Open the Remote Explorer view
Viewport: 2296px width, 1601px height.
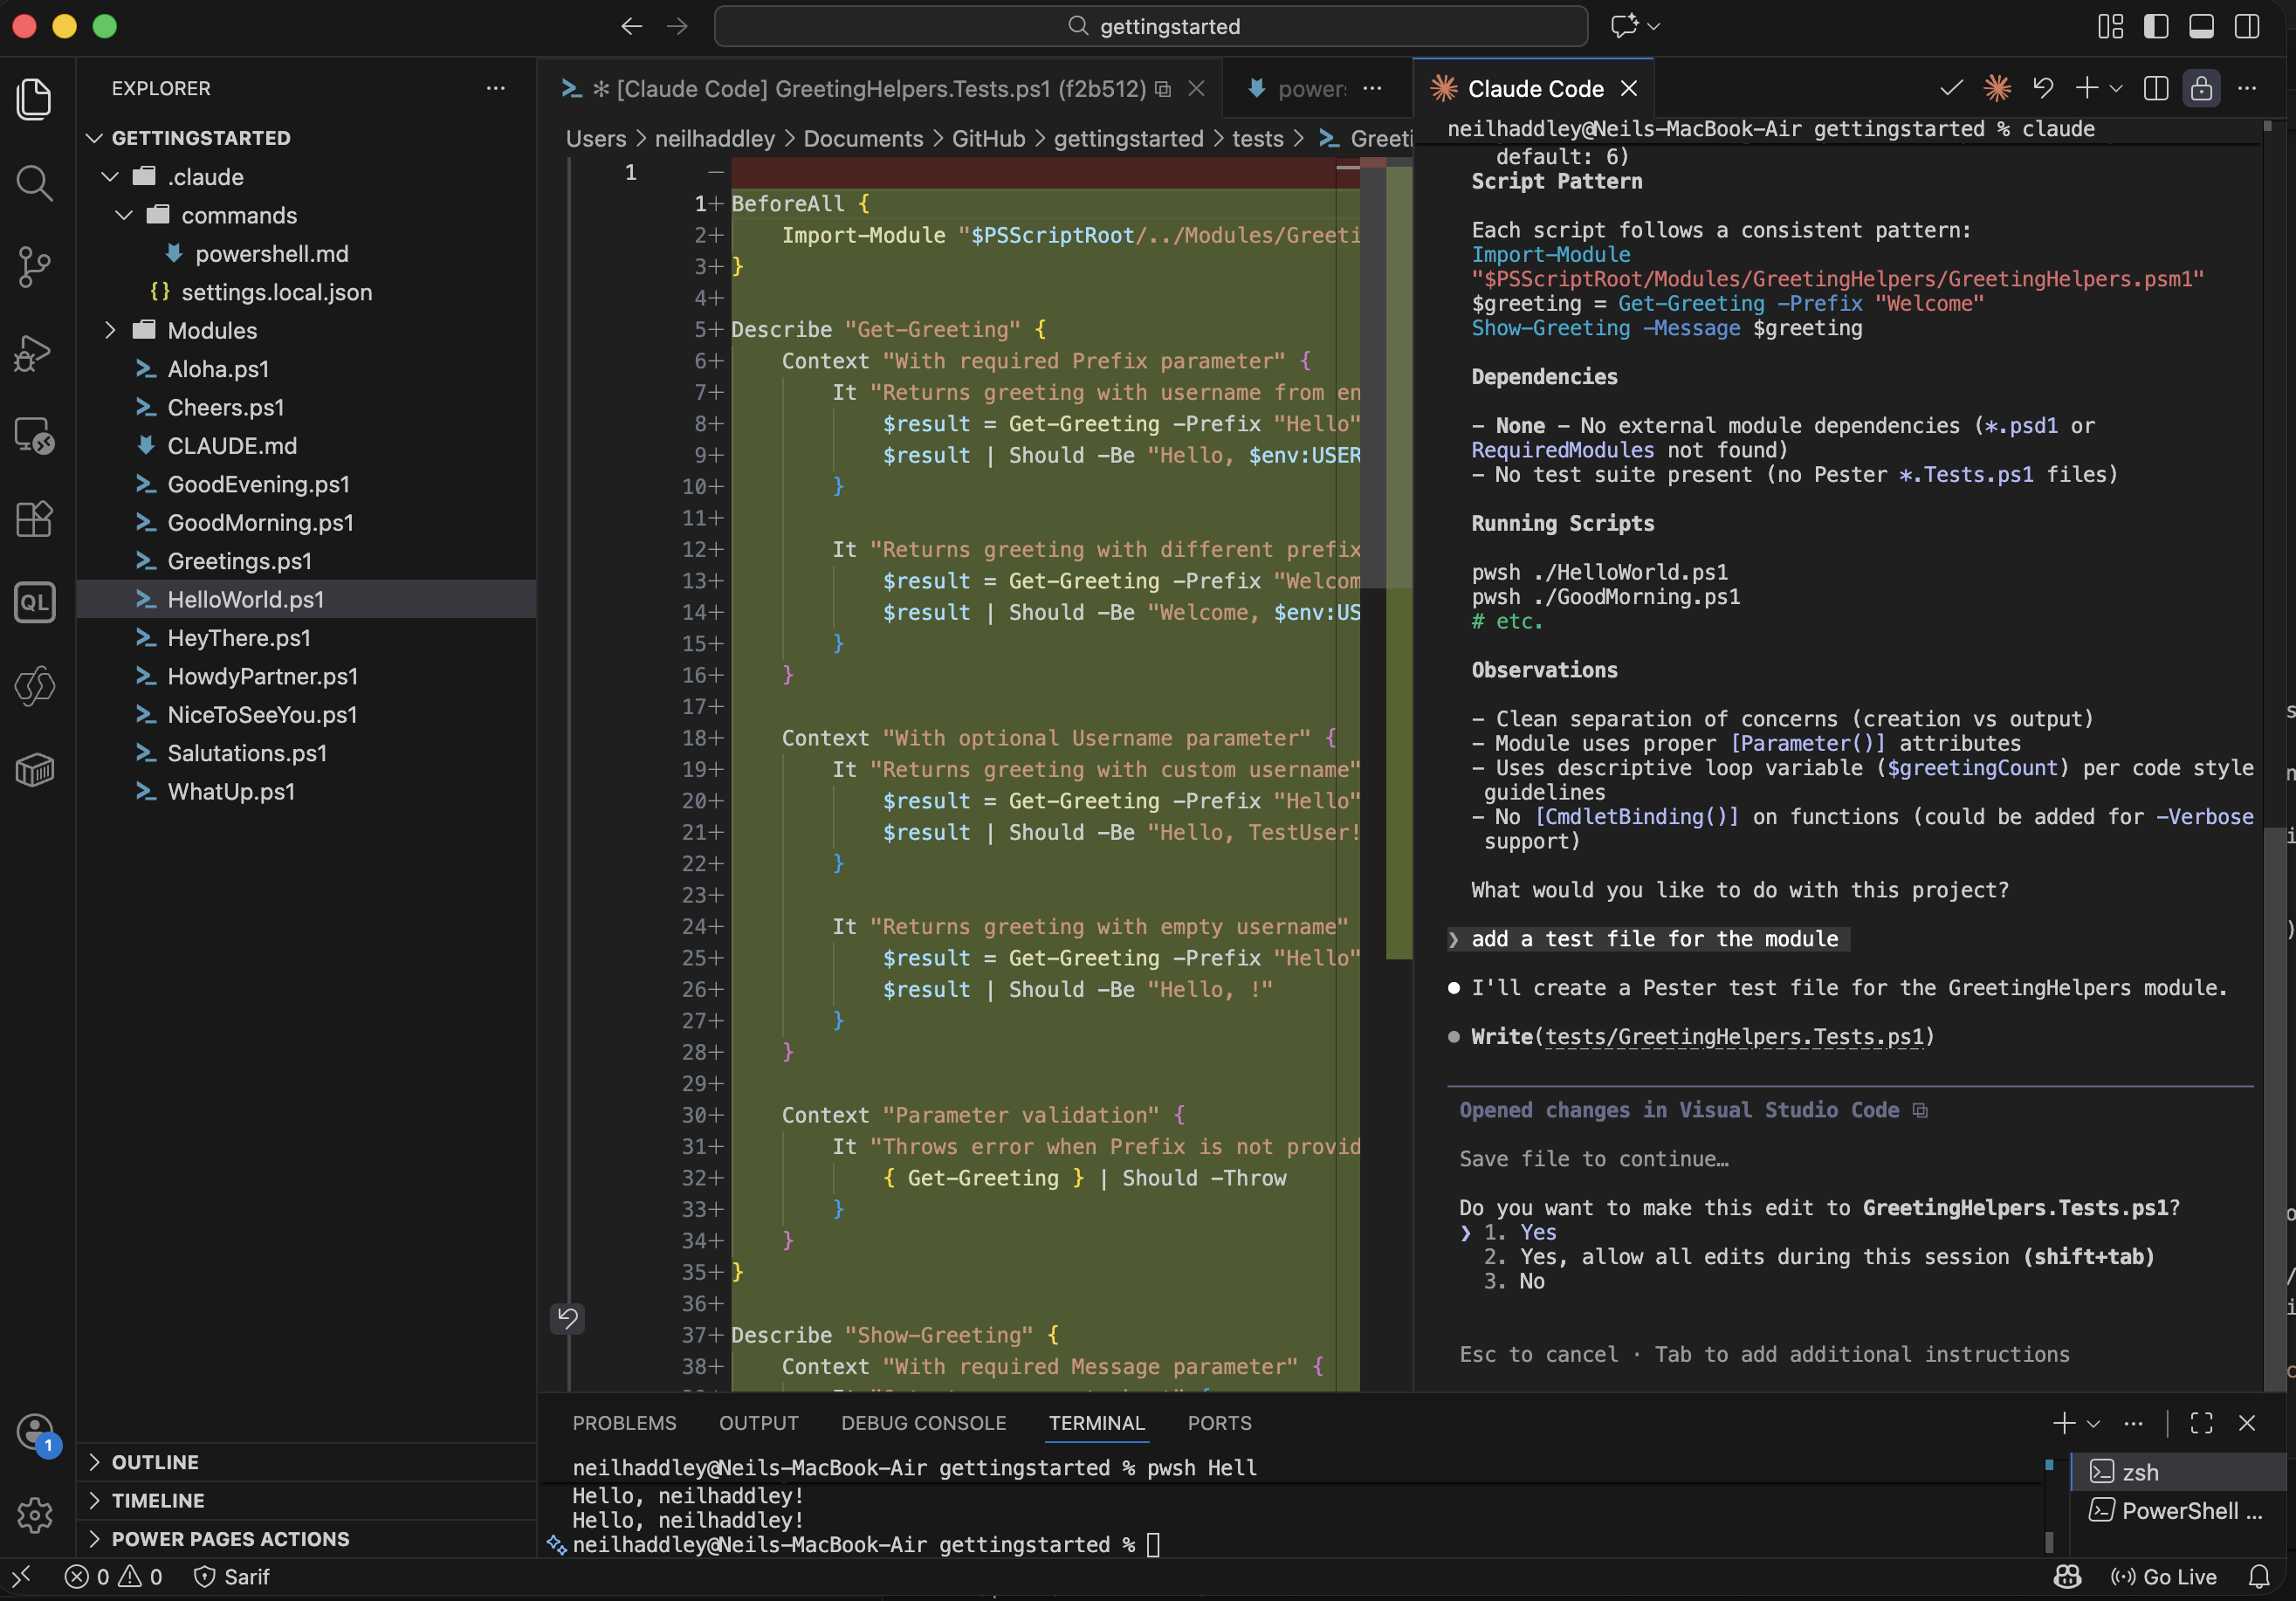pyautogui.click(x=35, y=435)
